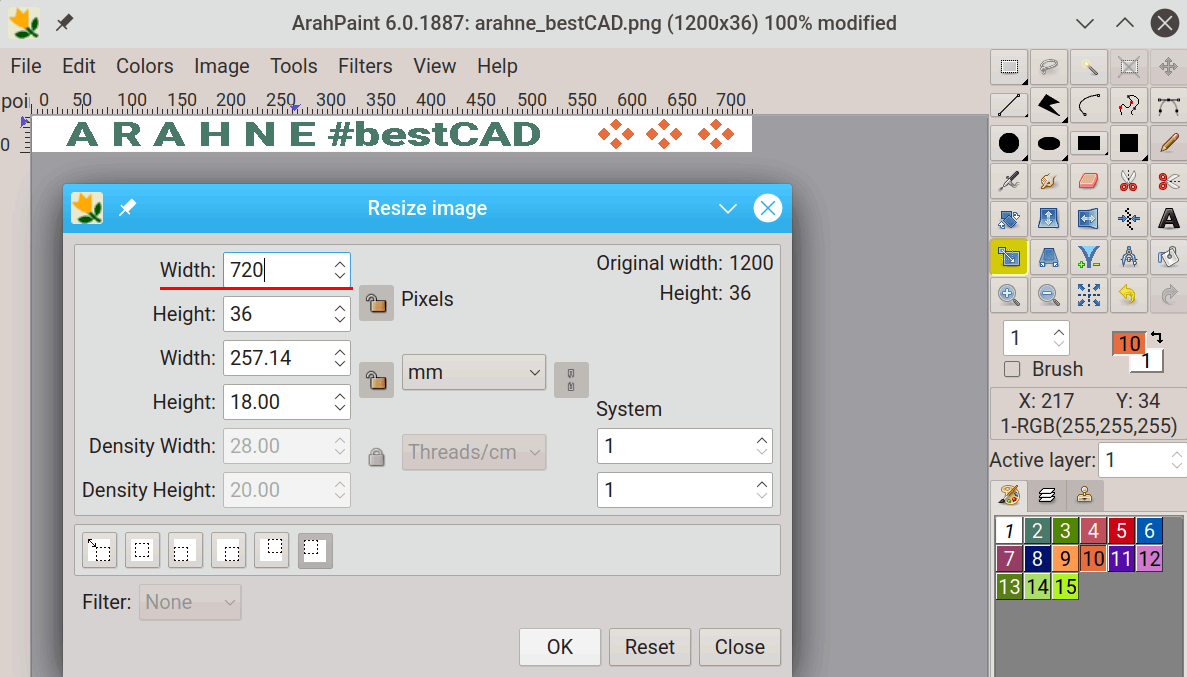Click the pixel Width spinner arrows
1187x677 pixels.
coord(340,270)
